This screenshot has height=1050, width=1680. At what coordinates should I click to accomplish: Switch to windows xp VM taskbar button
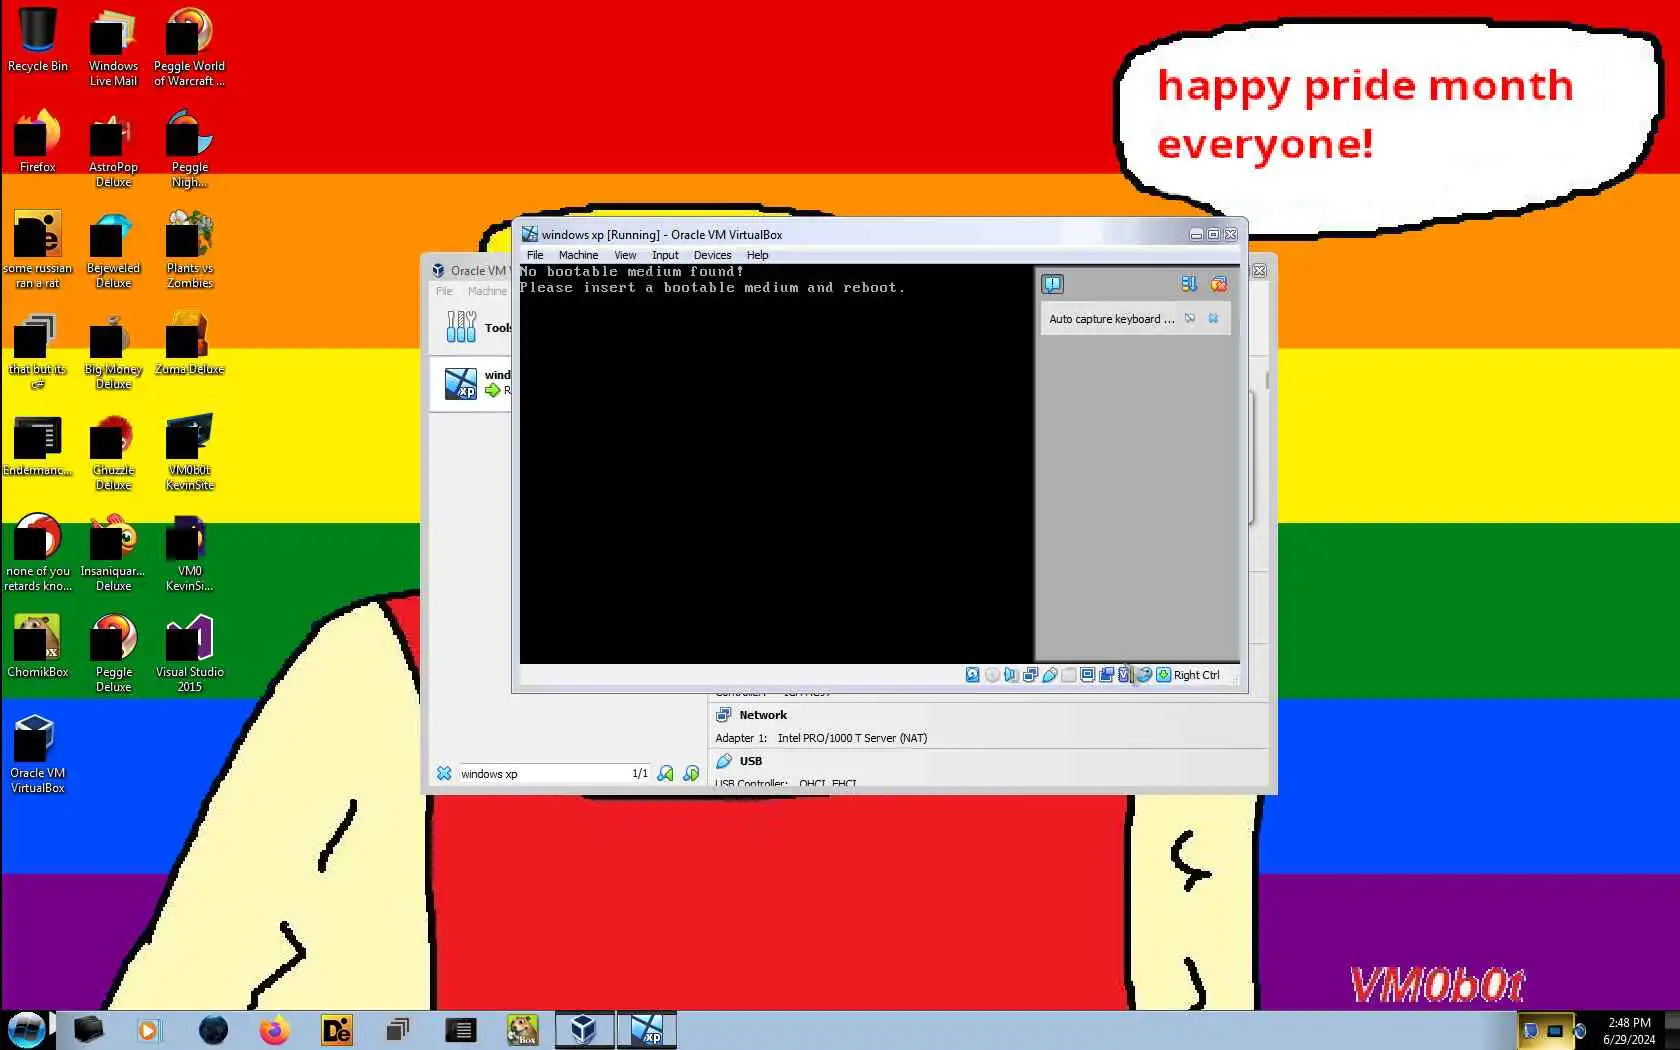click(x=646, y=1030)
